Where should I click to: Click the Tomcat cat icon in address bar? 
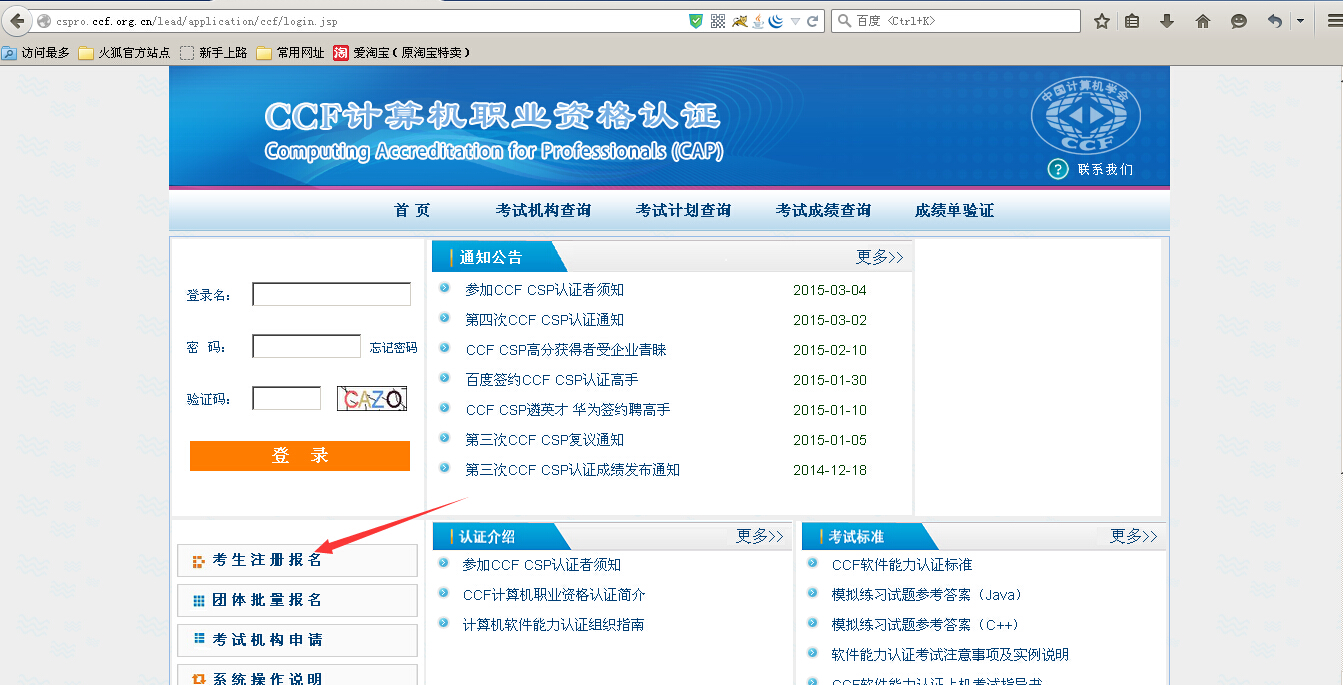740,21
